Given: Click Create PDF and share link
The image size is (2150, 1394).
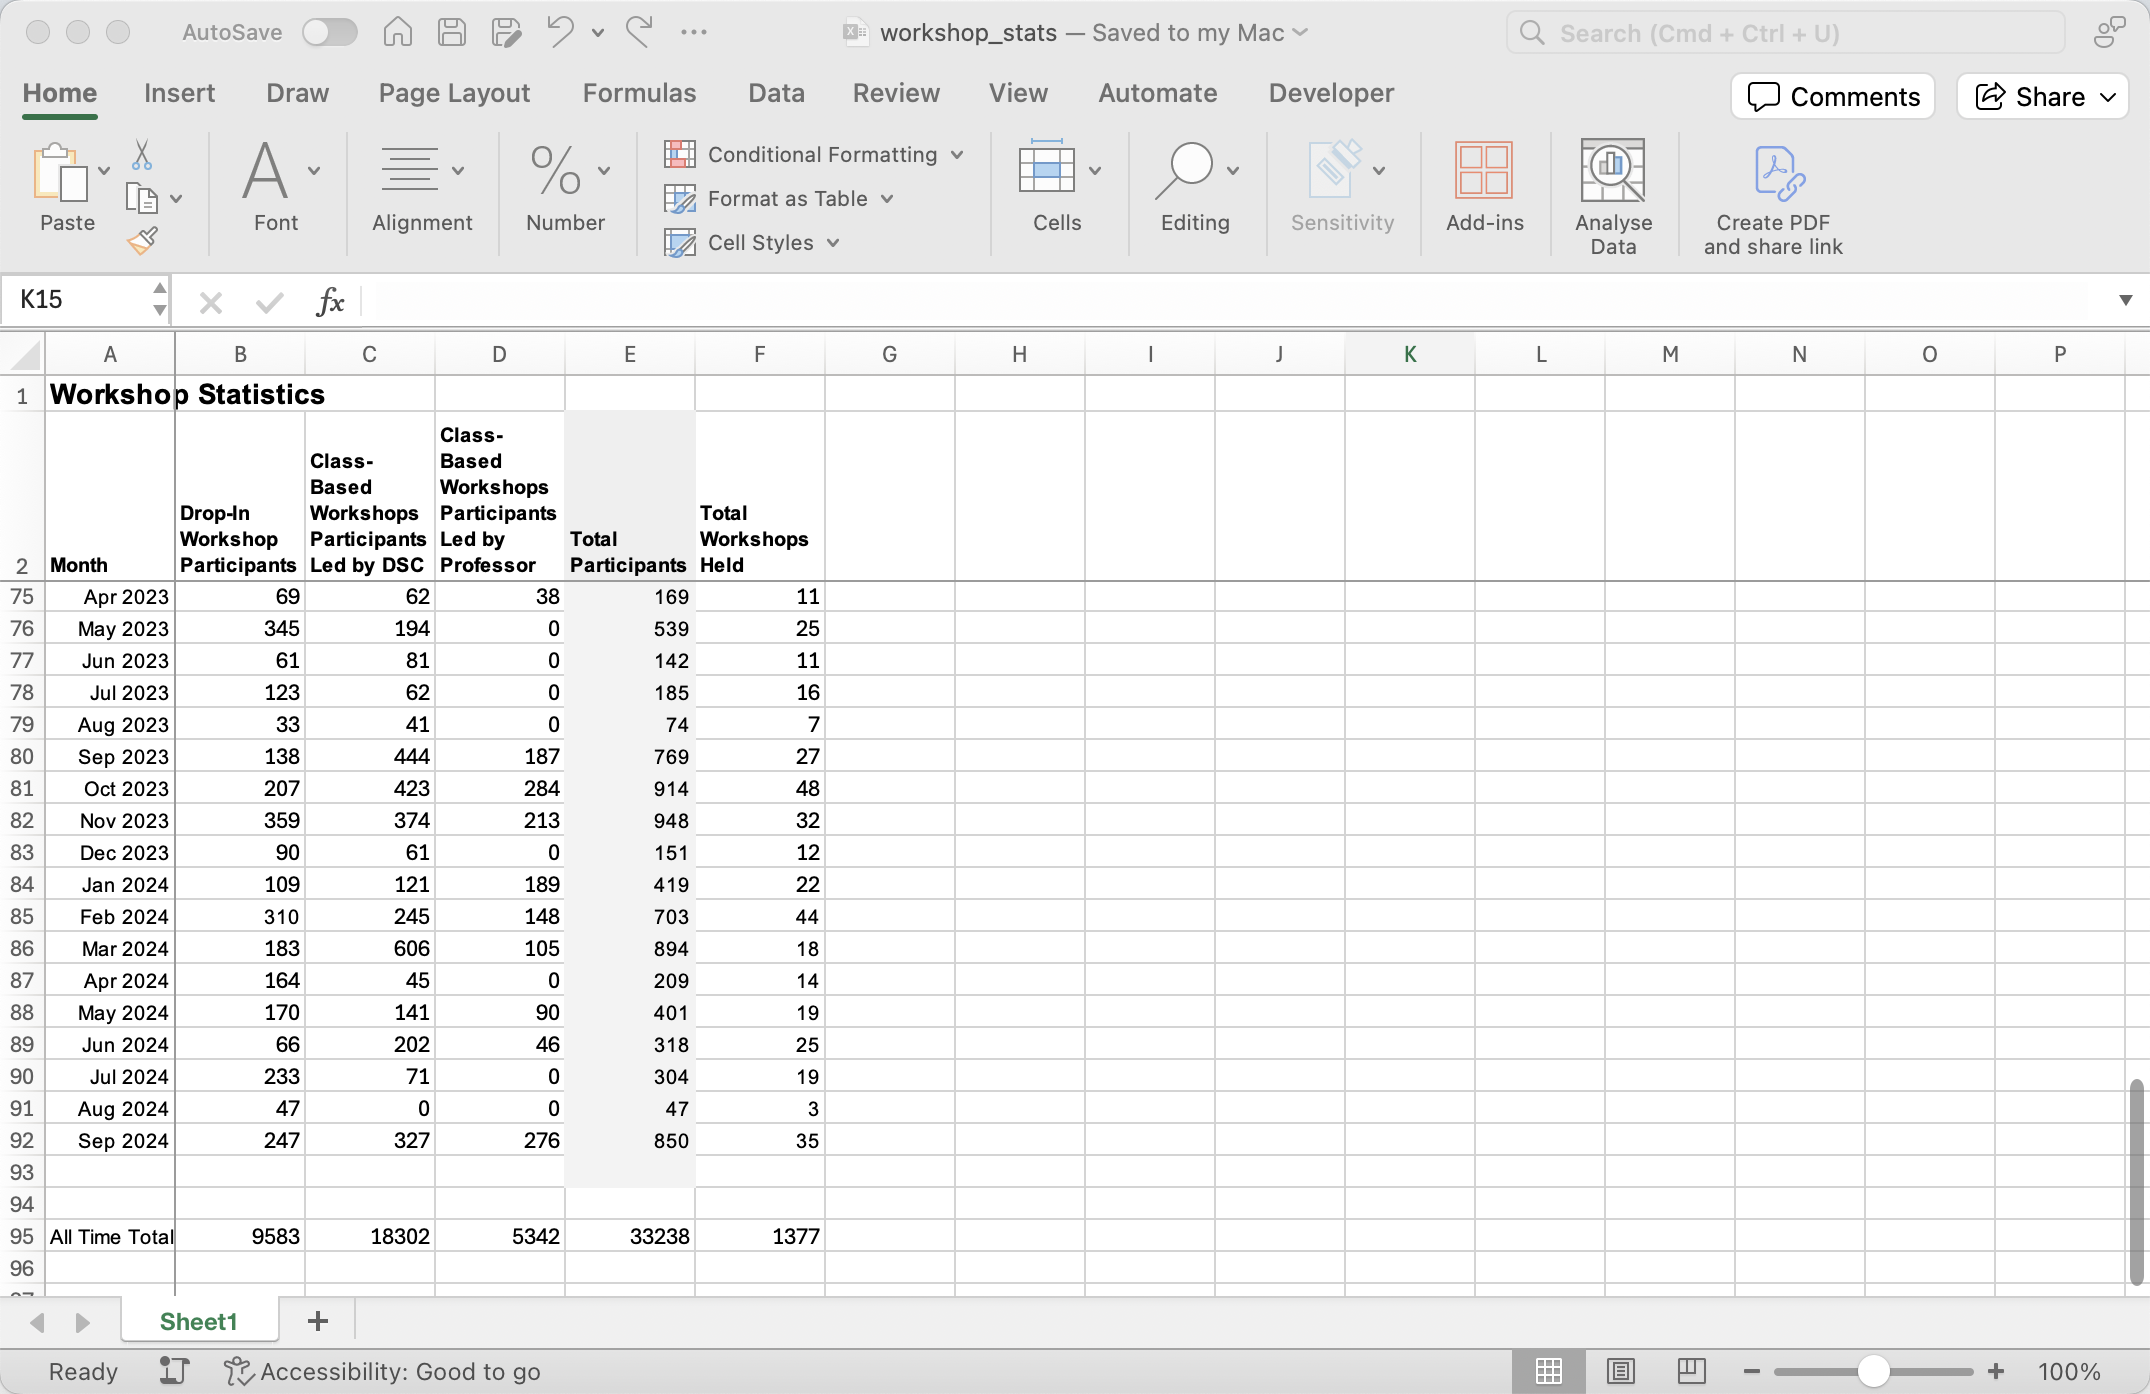Looking at the screenshot, I should (1773, 200).
